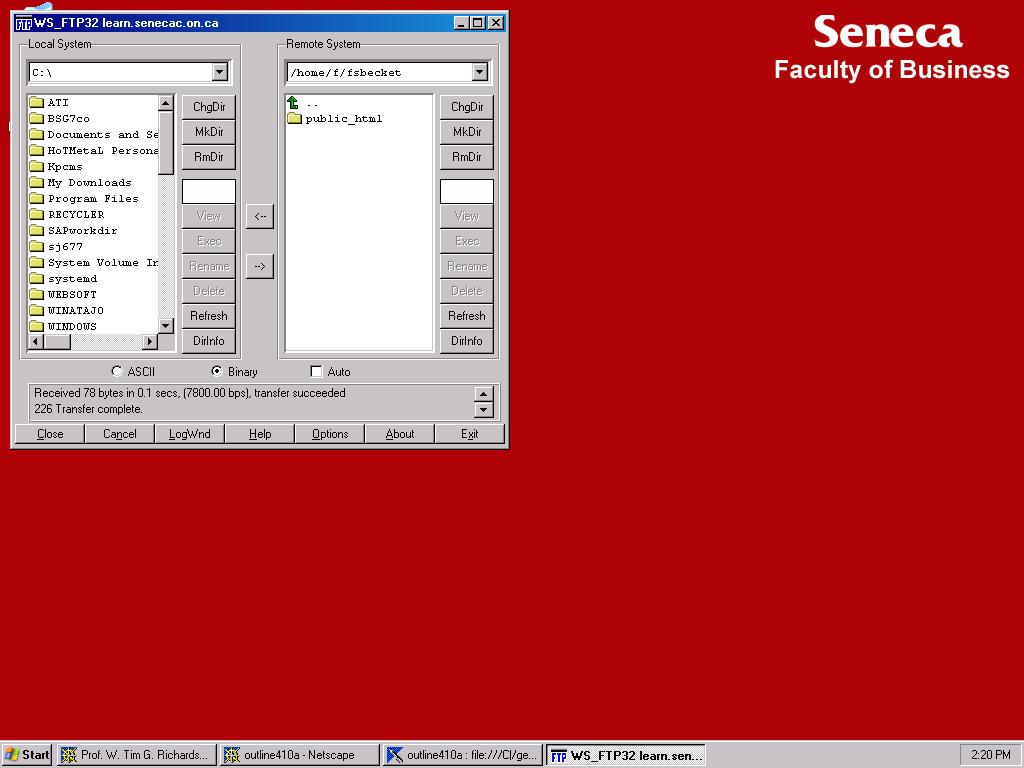This screenshot has height=768, width=1024.
Task: Click local list scroll left arrow
Action: coord(36,342)
